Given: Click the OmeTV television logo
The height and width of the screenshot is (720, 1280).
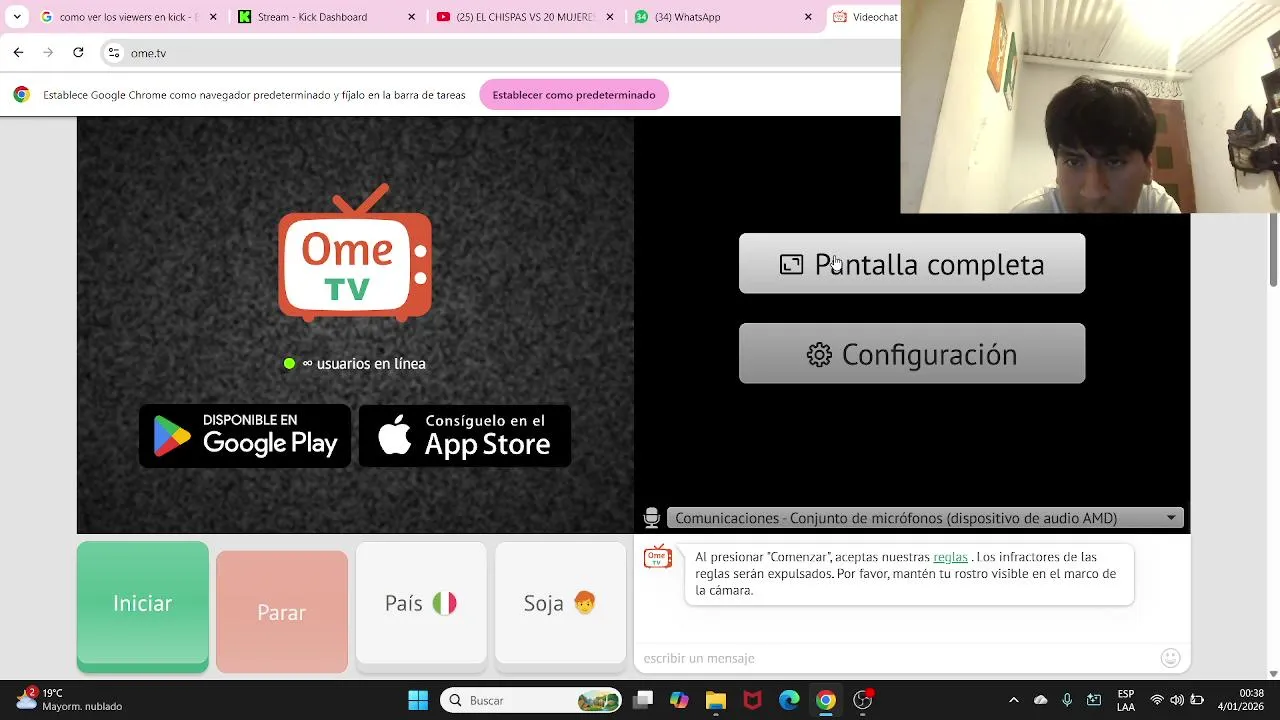Looking at the screenshot, I should tap(355, 252).
